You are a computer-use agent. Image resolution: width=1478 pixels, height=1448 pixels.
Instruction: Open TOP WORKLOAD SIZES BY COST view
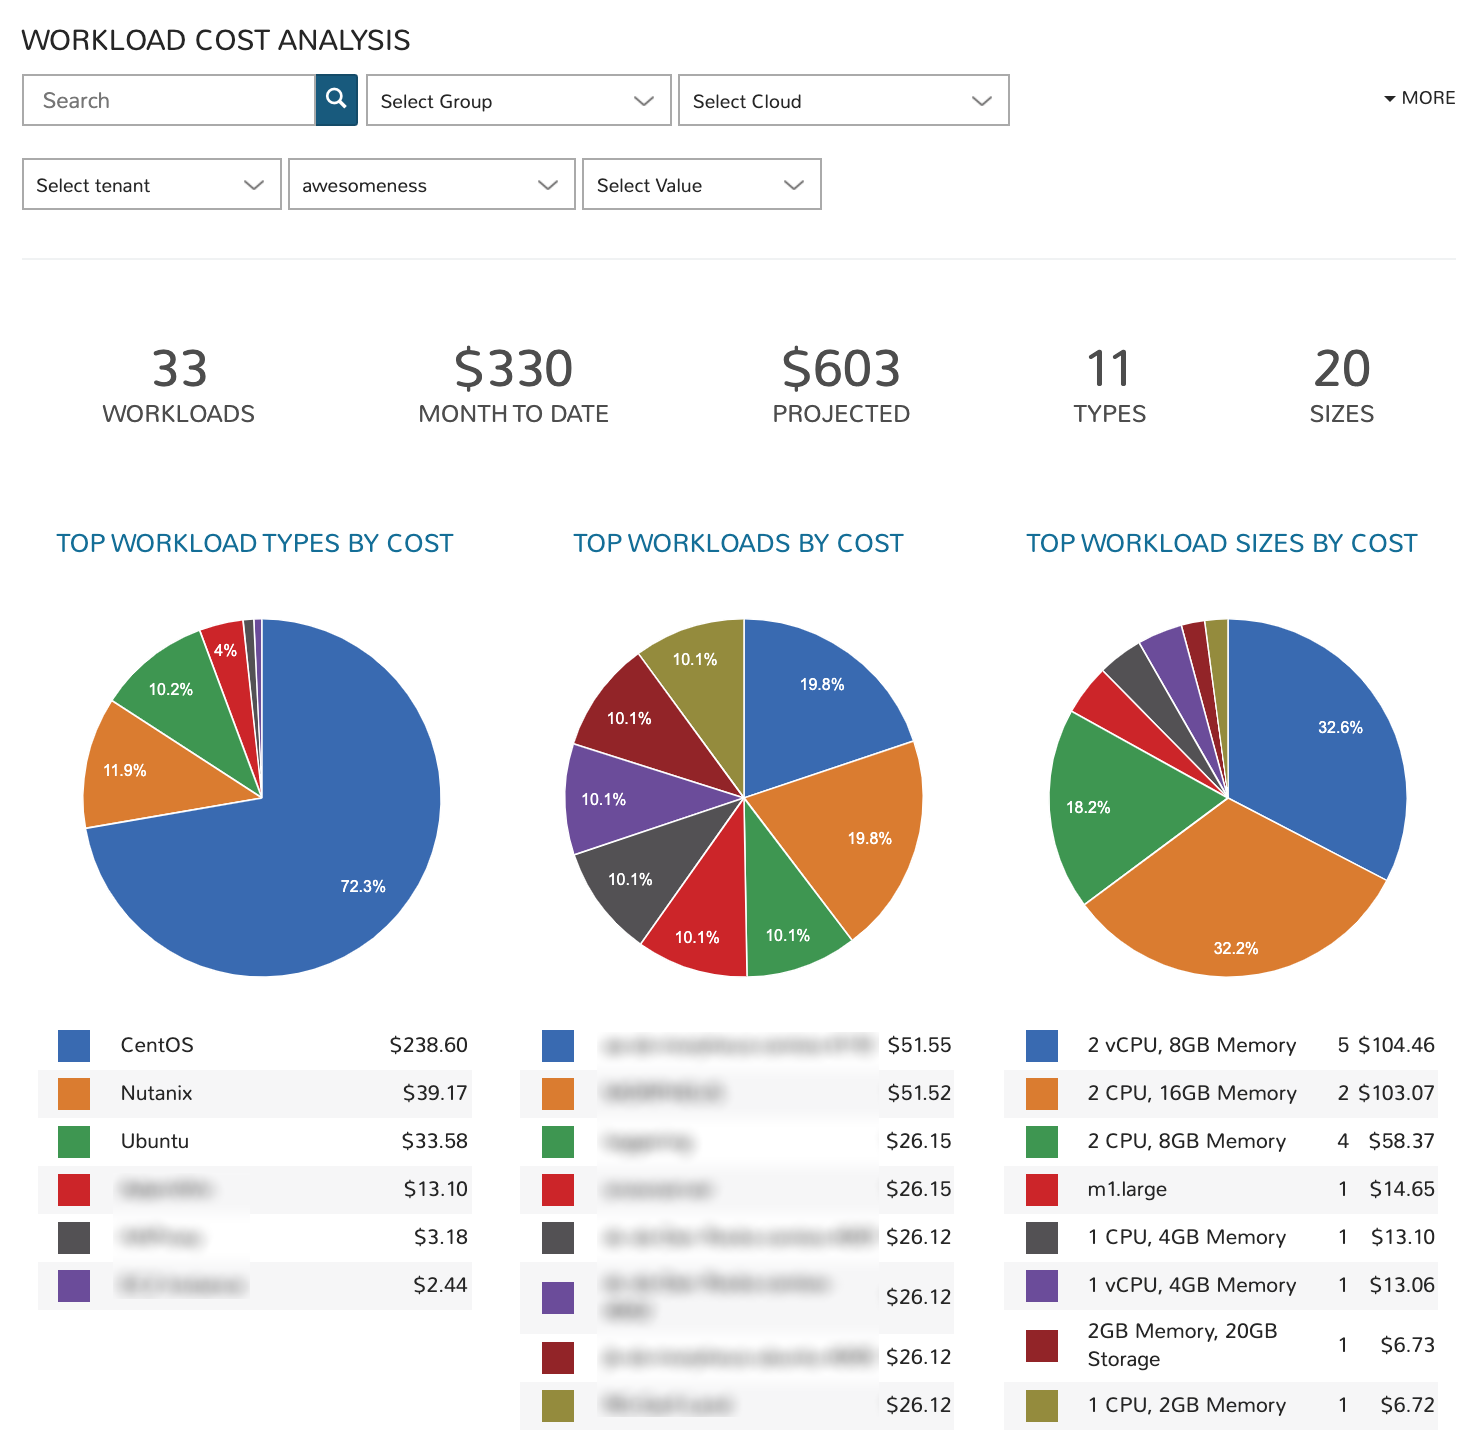1221,543
